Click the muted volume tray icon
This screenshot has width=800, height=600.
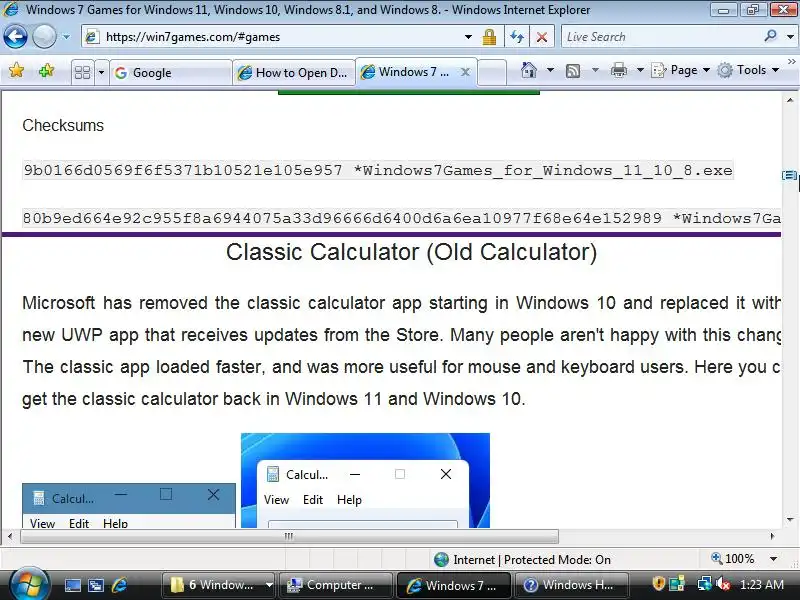click(x=722, y=584)
